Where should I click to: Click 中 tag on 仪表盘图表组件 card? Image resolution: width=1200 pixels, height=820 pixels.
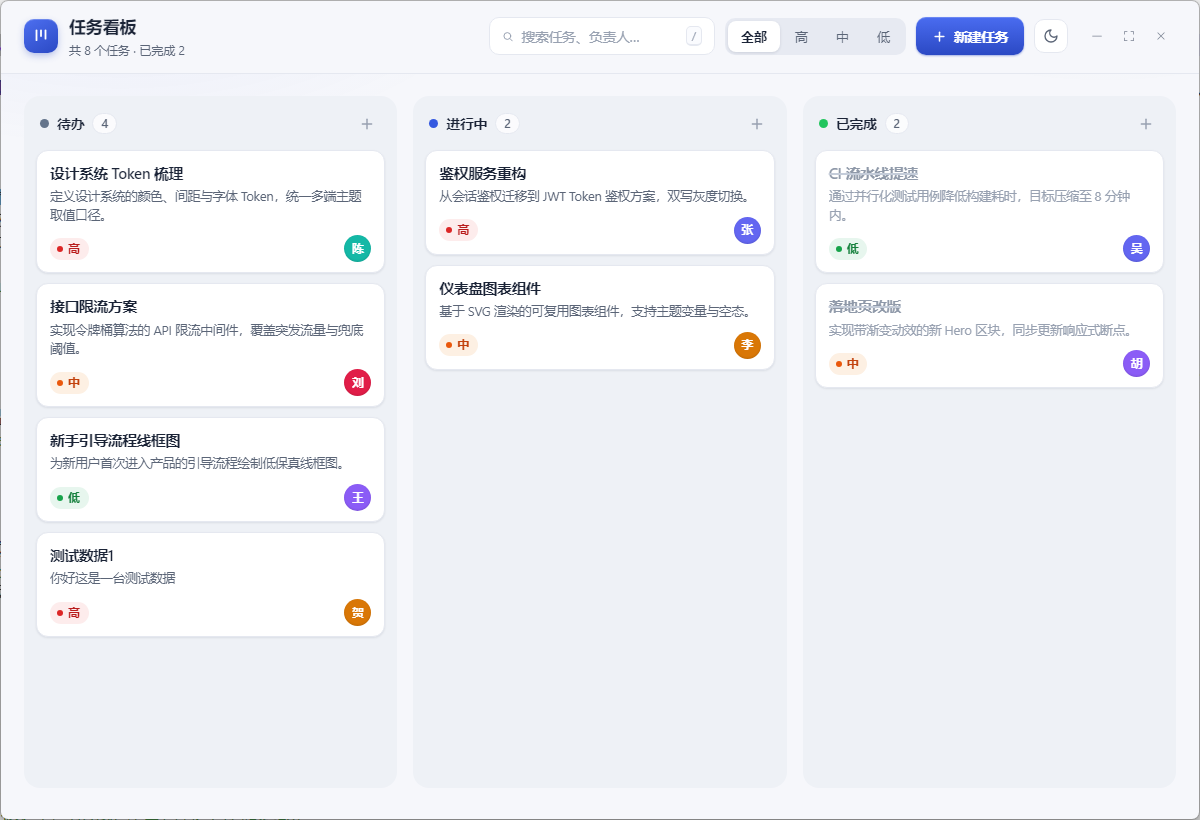tap(458, 345)
